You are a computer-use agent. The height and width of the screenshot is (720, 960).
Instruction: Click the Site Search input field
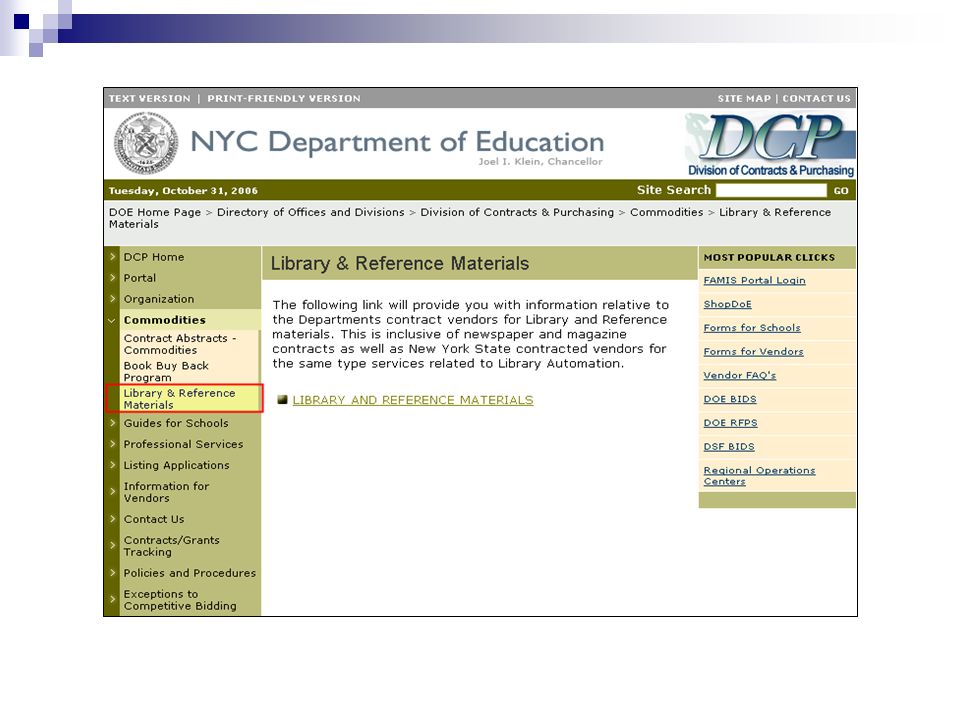point(771,190)
